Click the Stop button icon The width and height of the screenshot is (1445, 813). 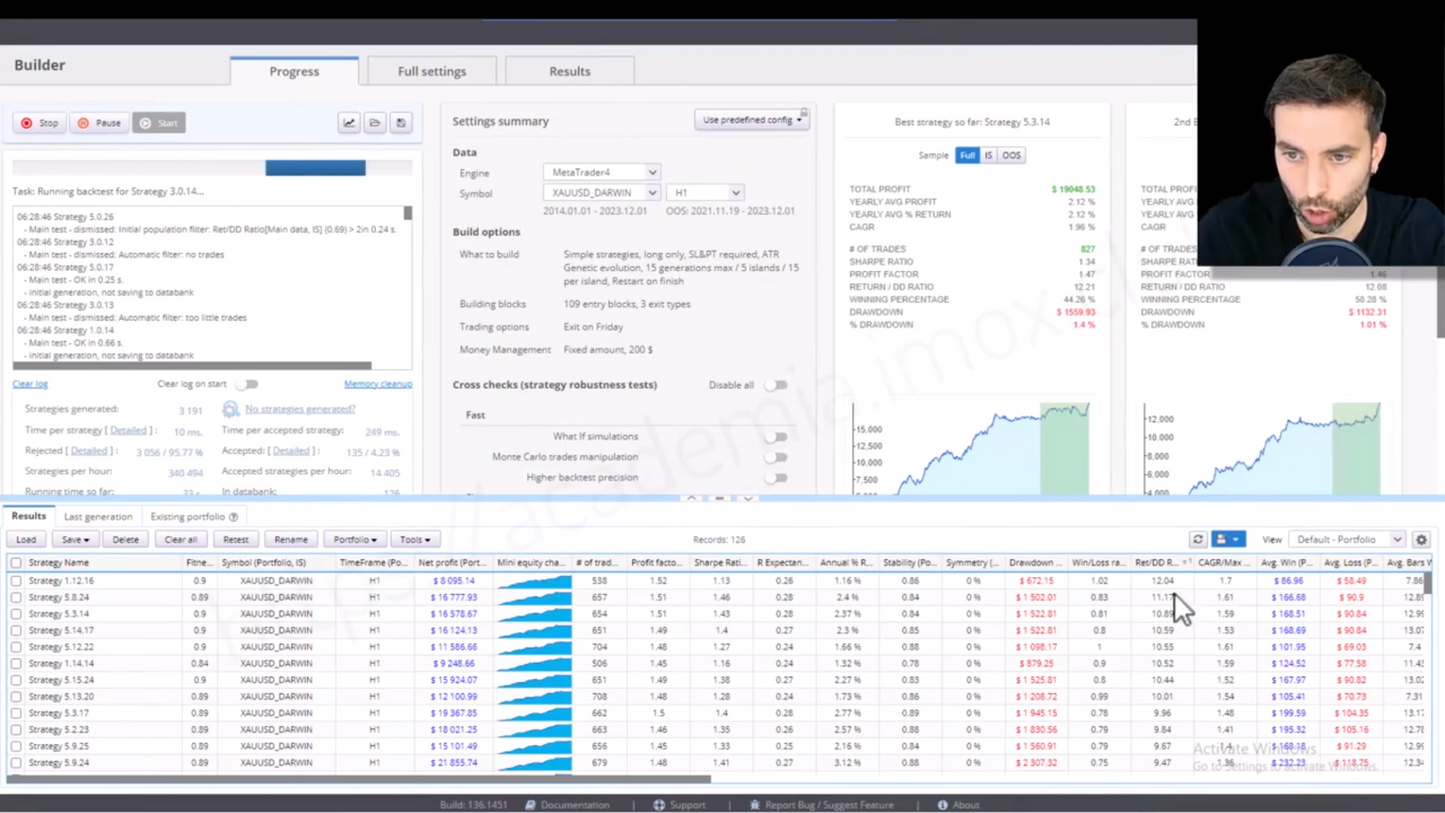click(27, 123)
